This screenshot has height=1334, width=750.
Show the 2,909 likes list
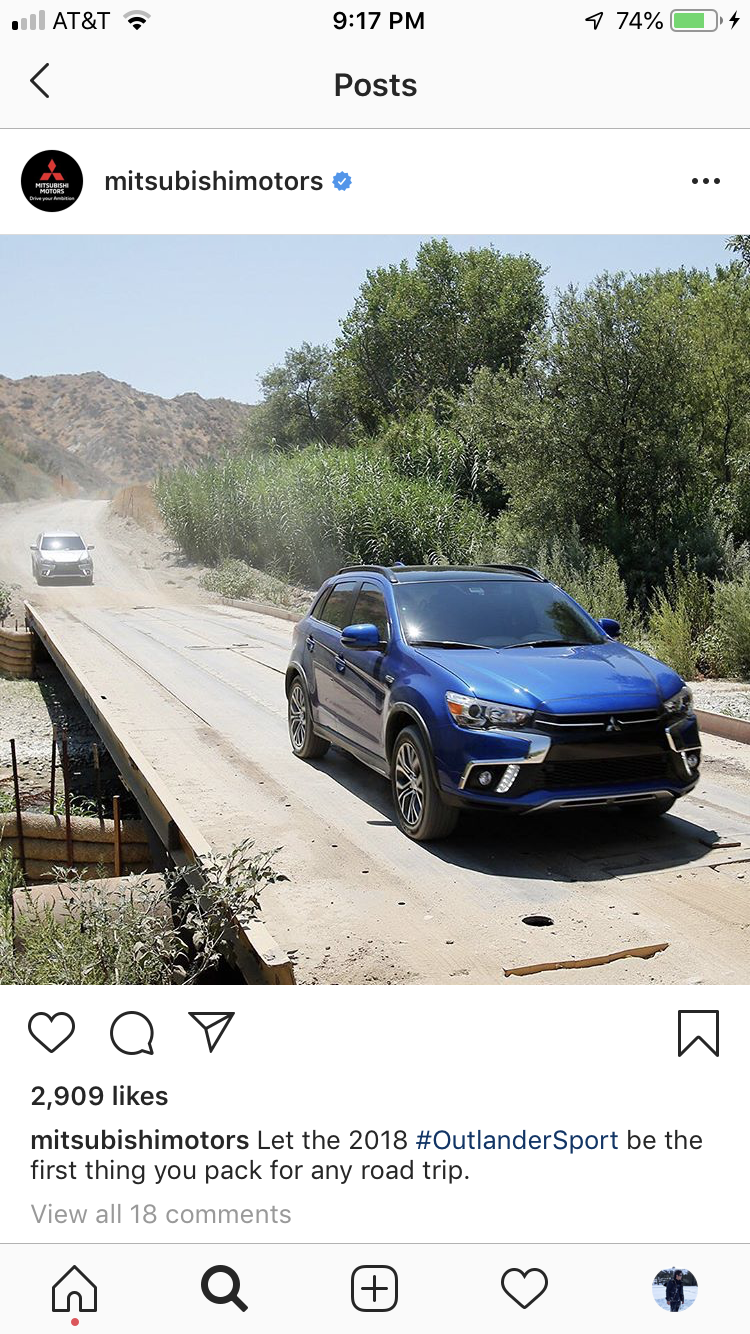pyautogui.click(x=100, y=1096)
